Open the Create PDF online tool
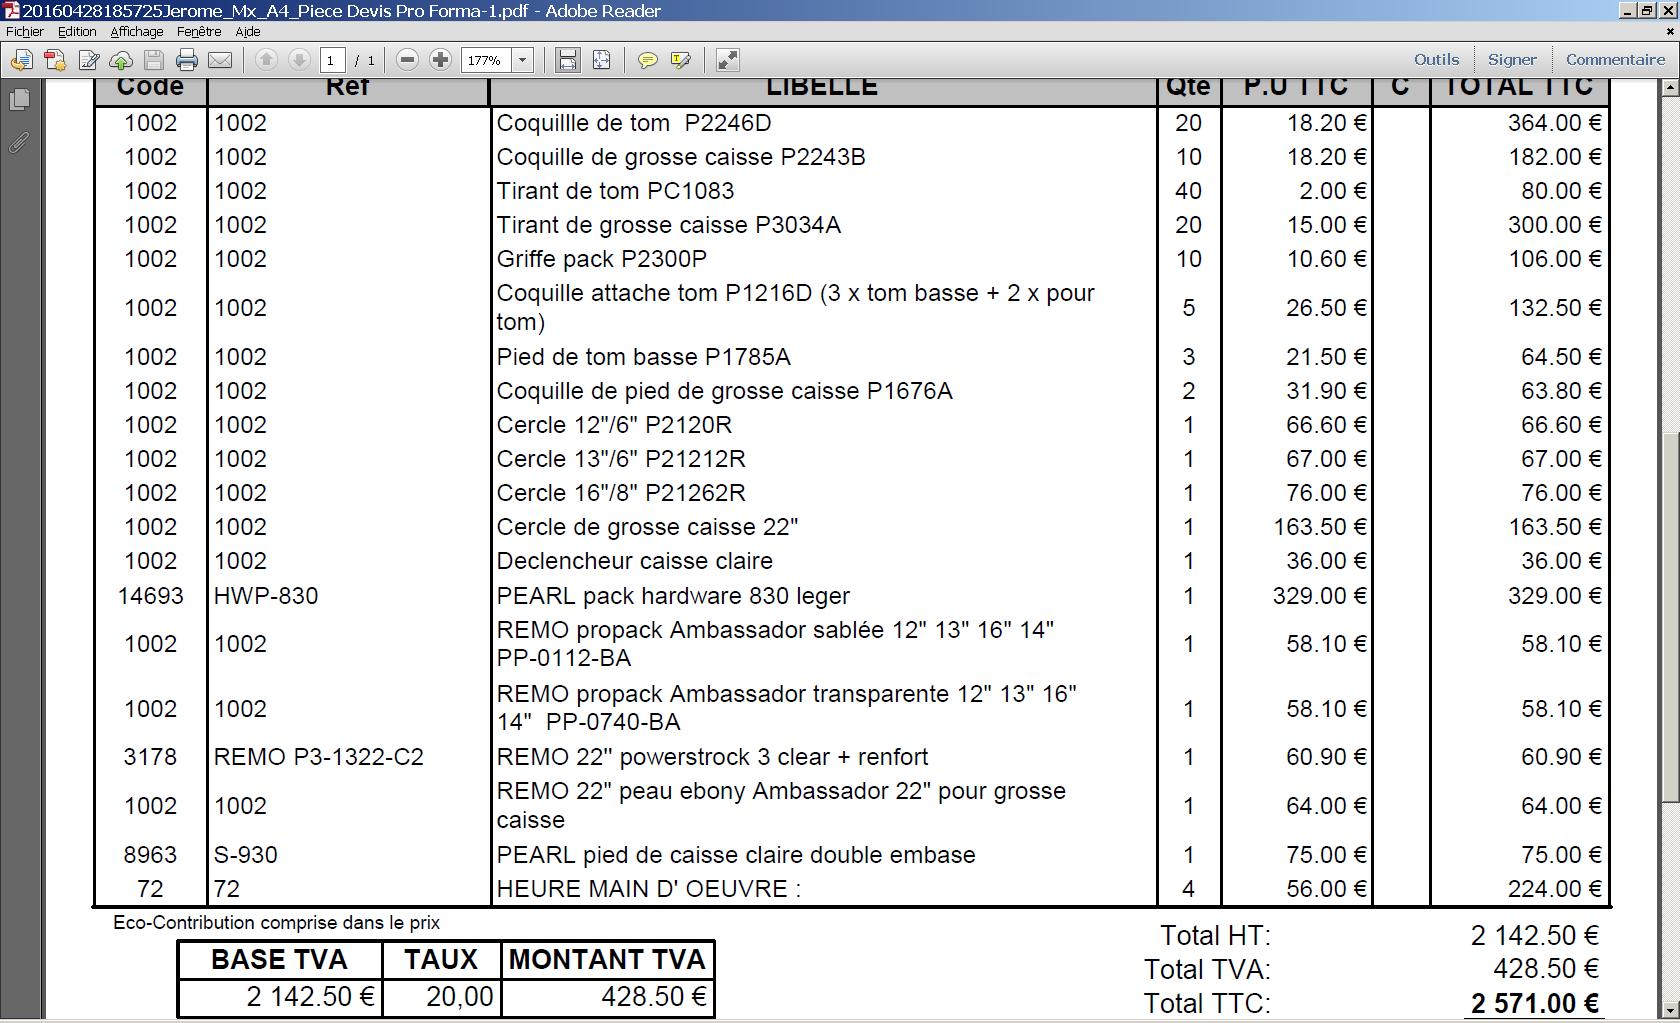The height and width of the screenshot is (1023, 1680). pos(55,60)
